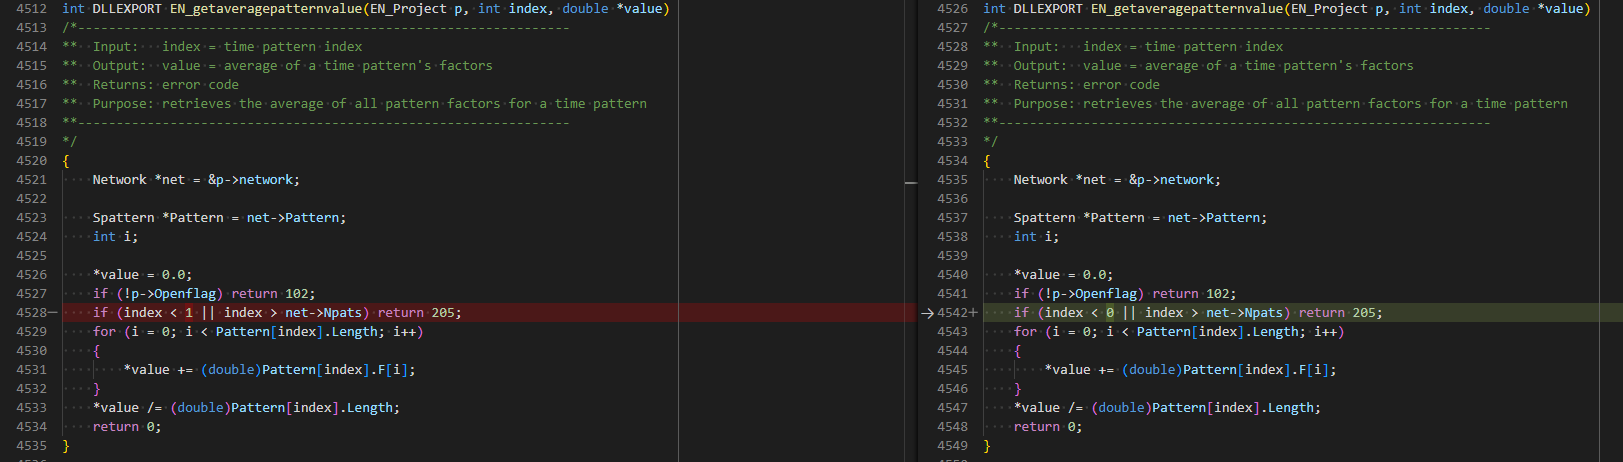Click 'return 102;' in the left pane
Viewport: 1623px width, 462px height.
[x=273, y=294]
